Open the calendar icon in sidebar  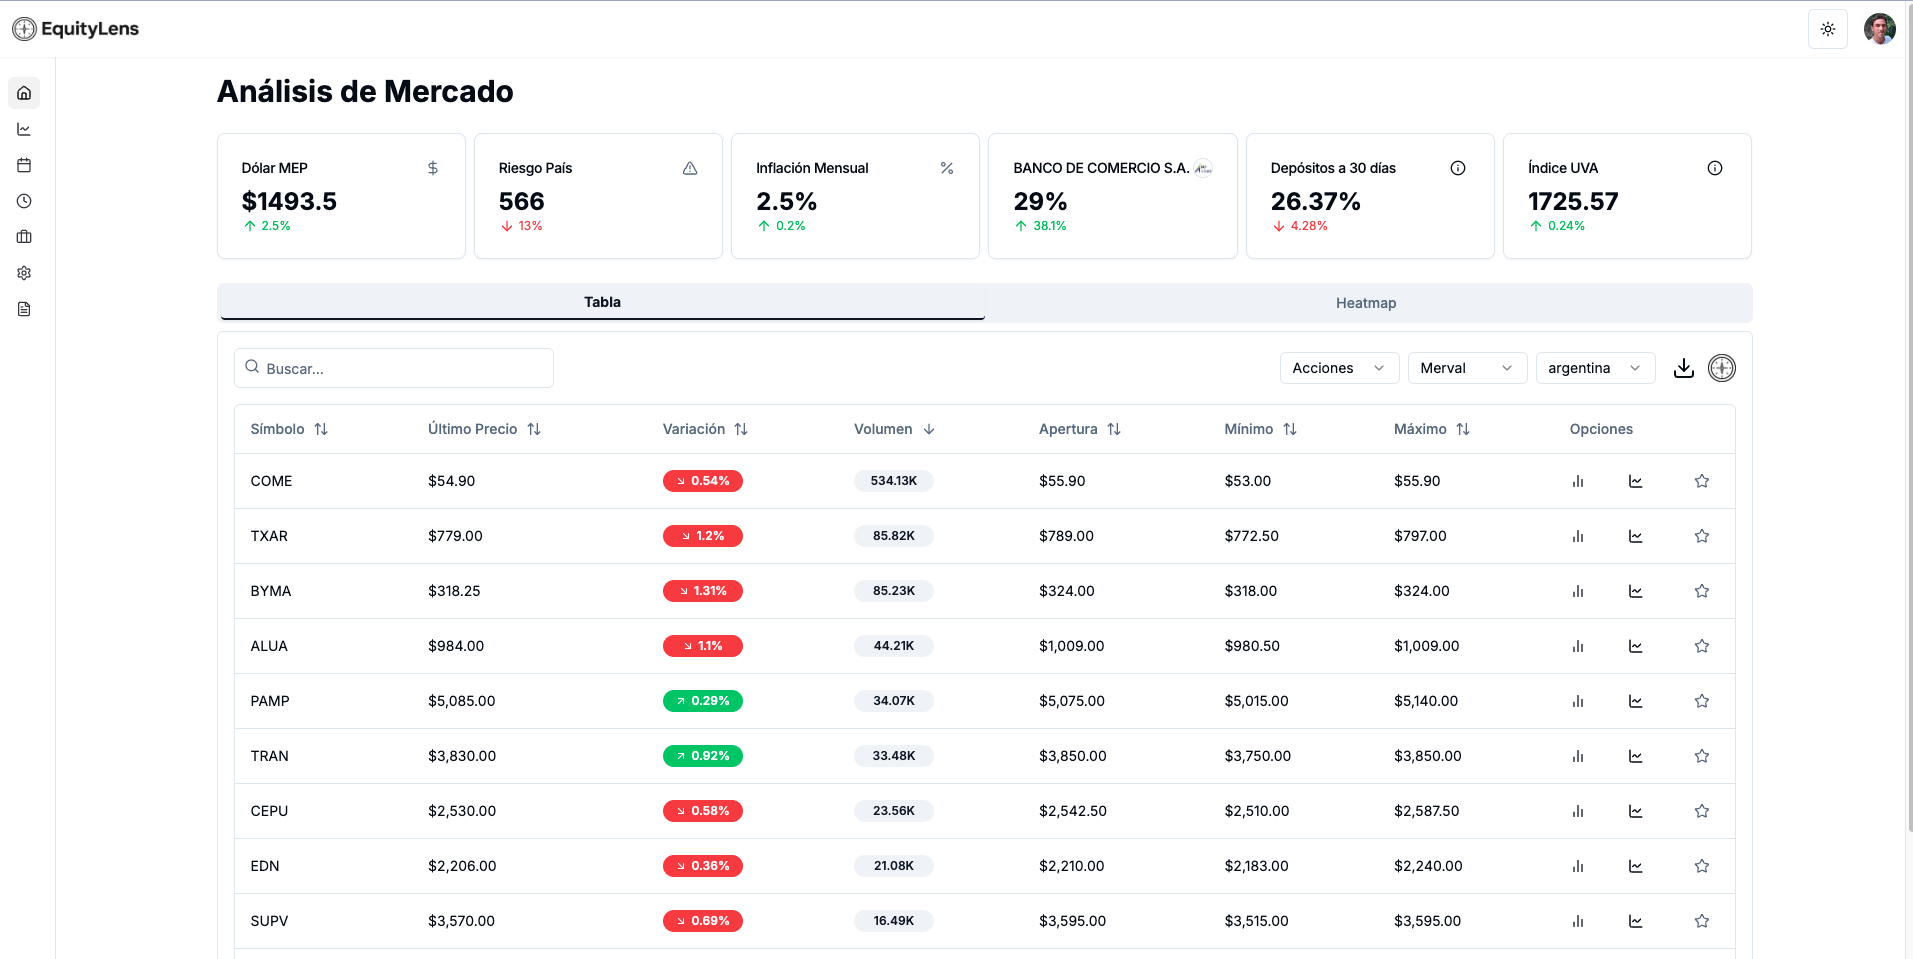pos(24,165)
